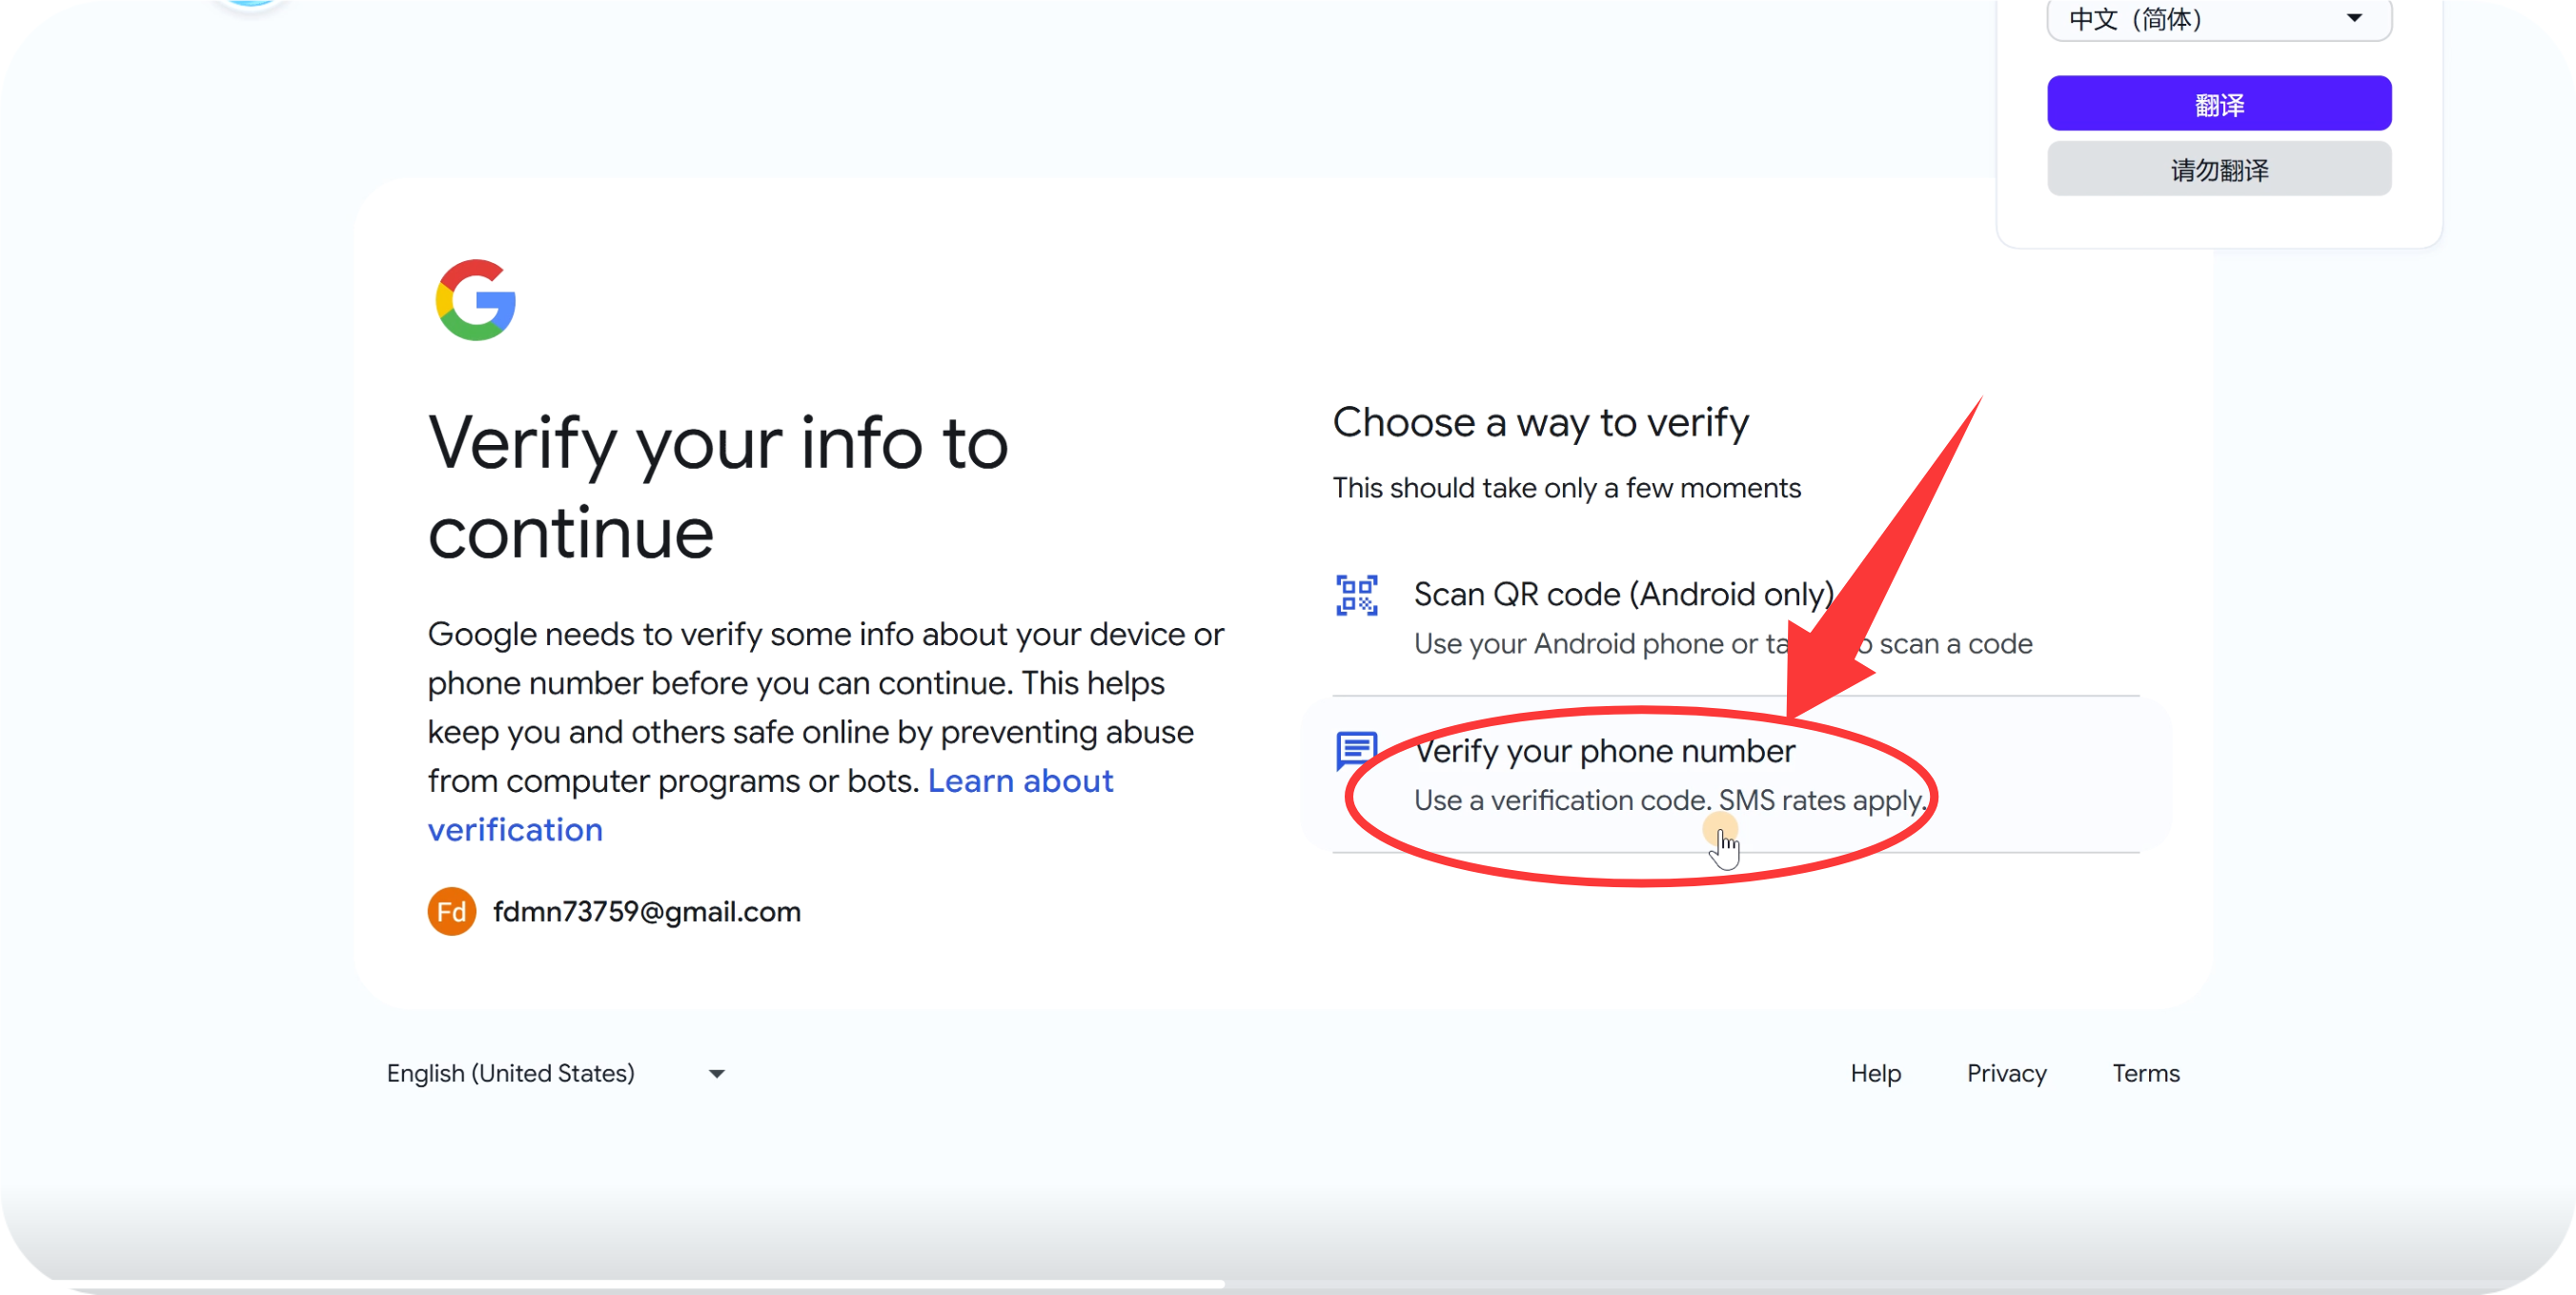Screen dimensions: 2576x1295
Task: Click the This should take only a few moments text
Action: point(1566,488)
